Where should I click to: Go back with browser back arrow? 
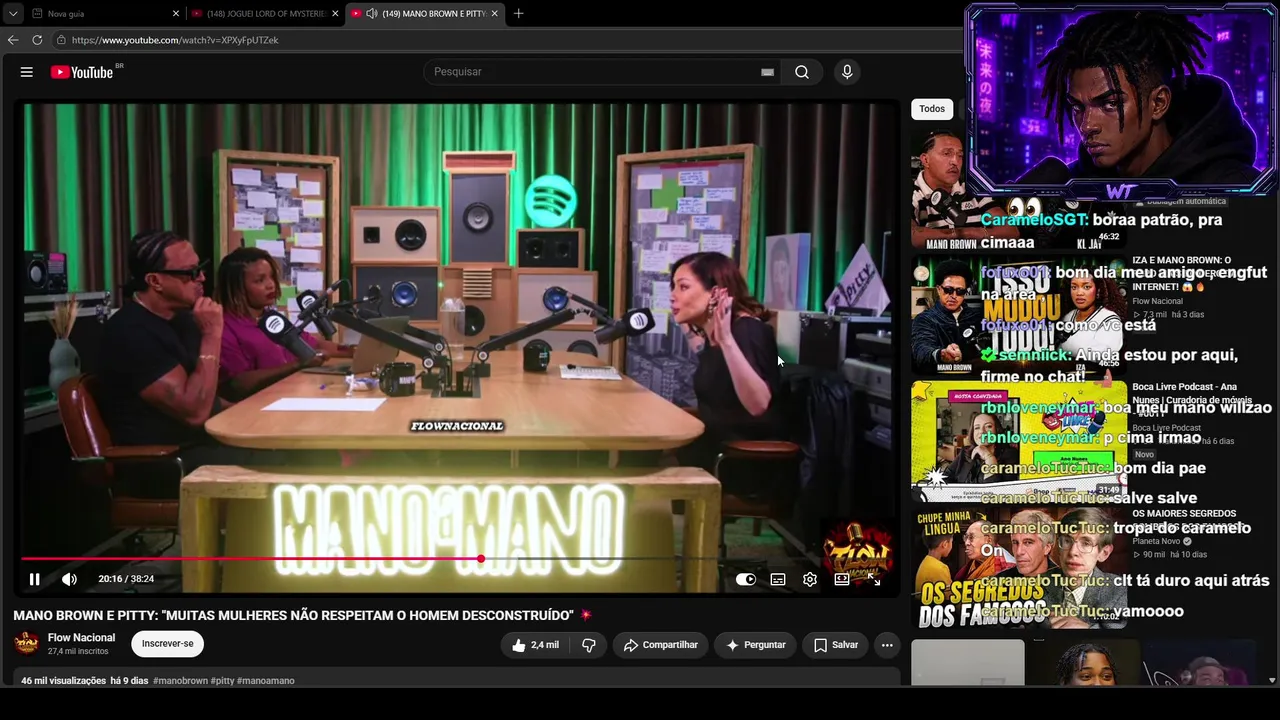pos(13,40)
